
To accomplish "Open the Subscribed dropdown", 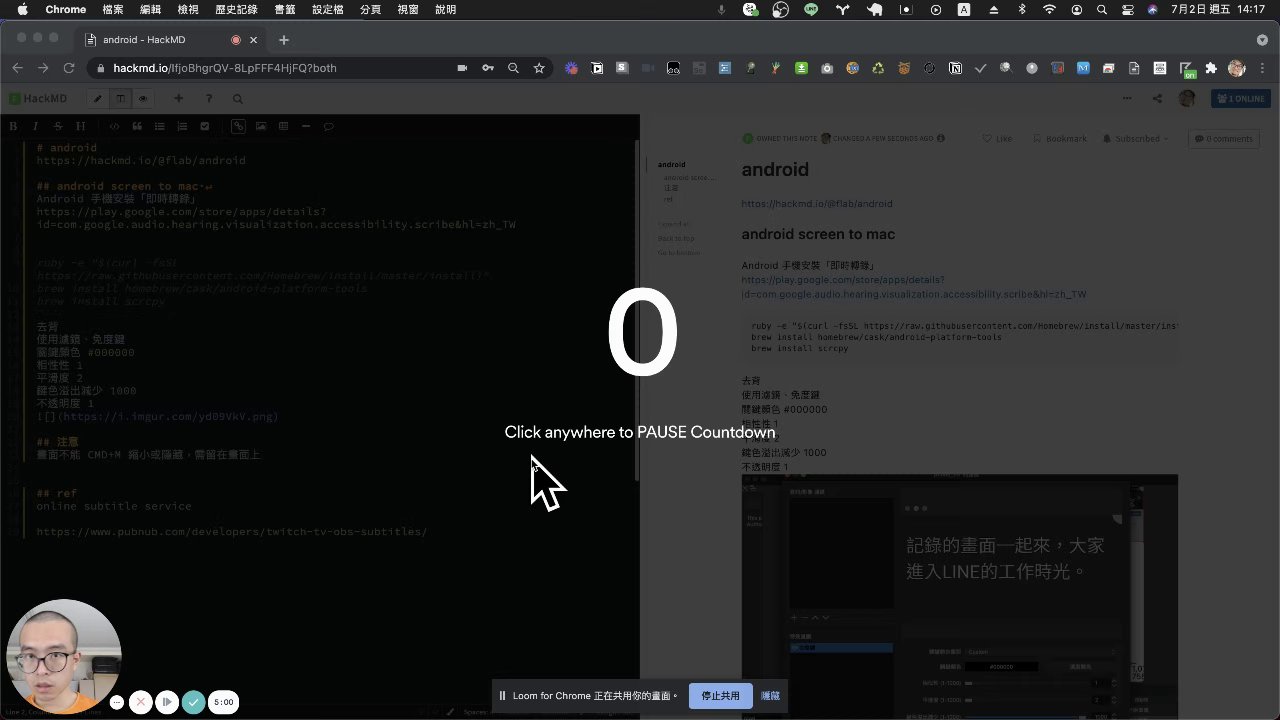I will click(1135, 139).
